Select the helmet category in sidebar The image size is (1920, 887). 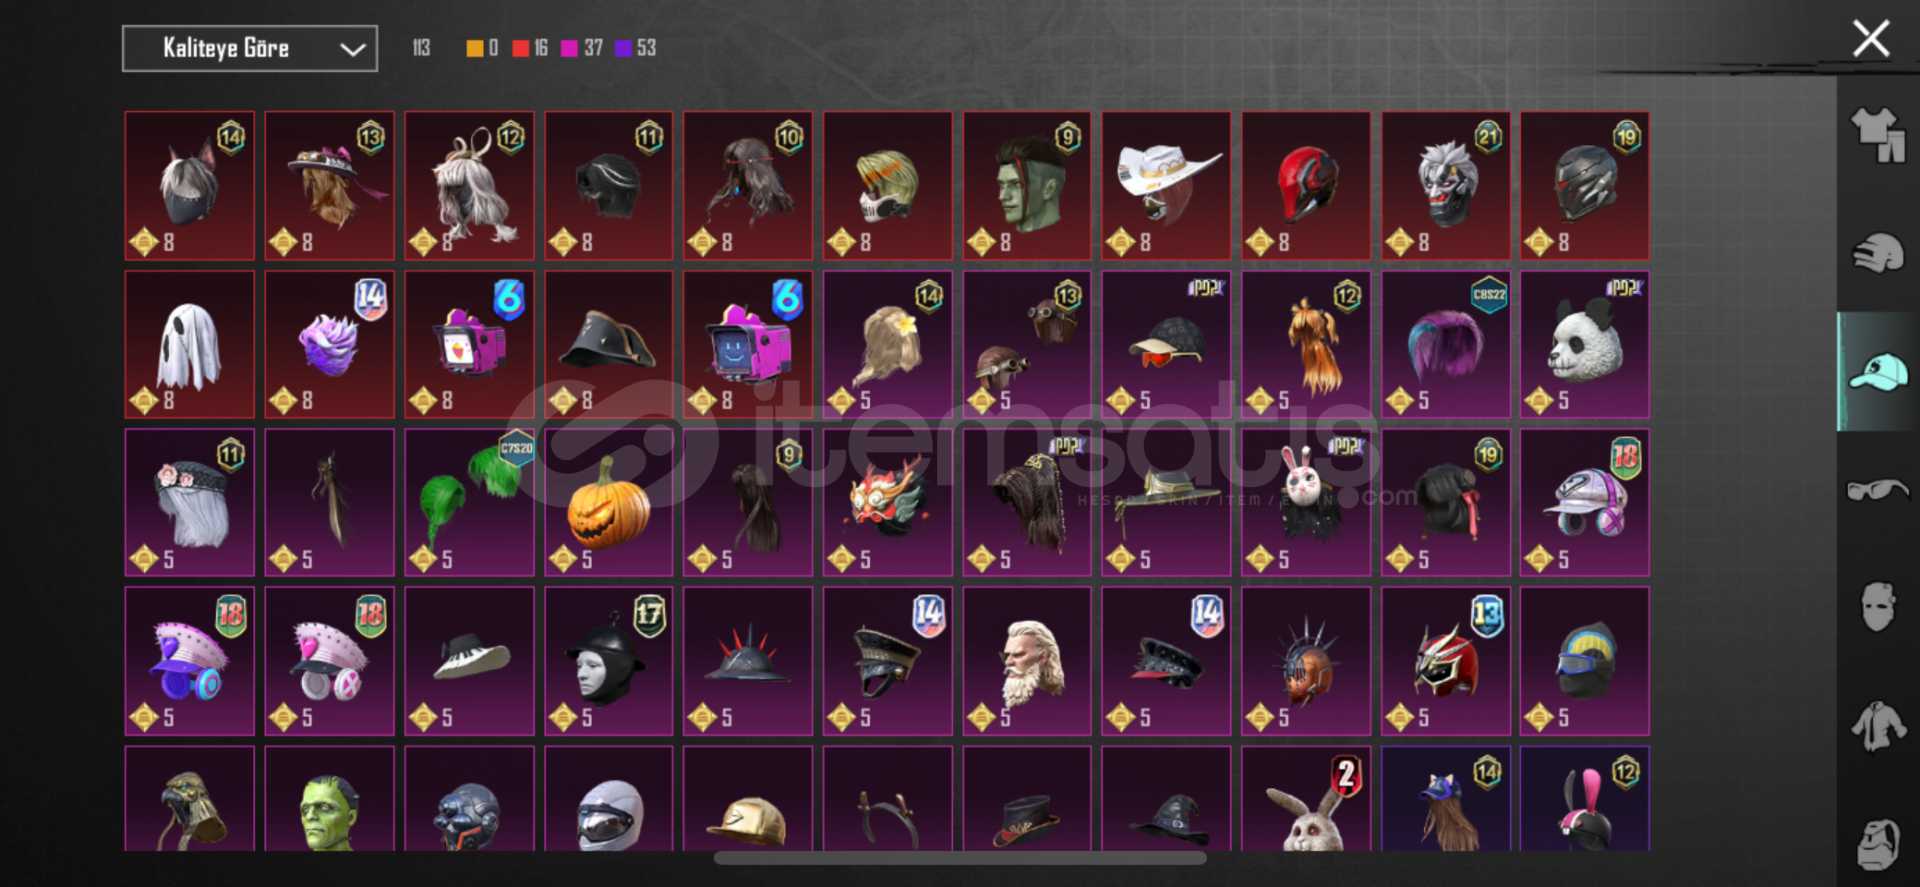(x=1878, y=253)
